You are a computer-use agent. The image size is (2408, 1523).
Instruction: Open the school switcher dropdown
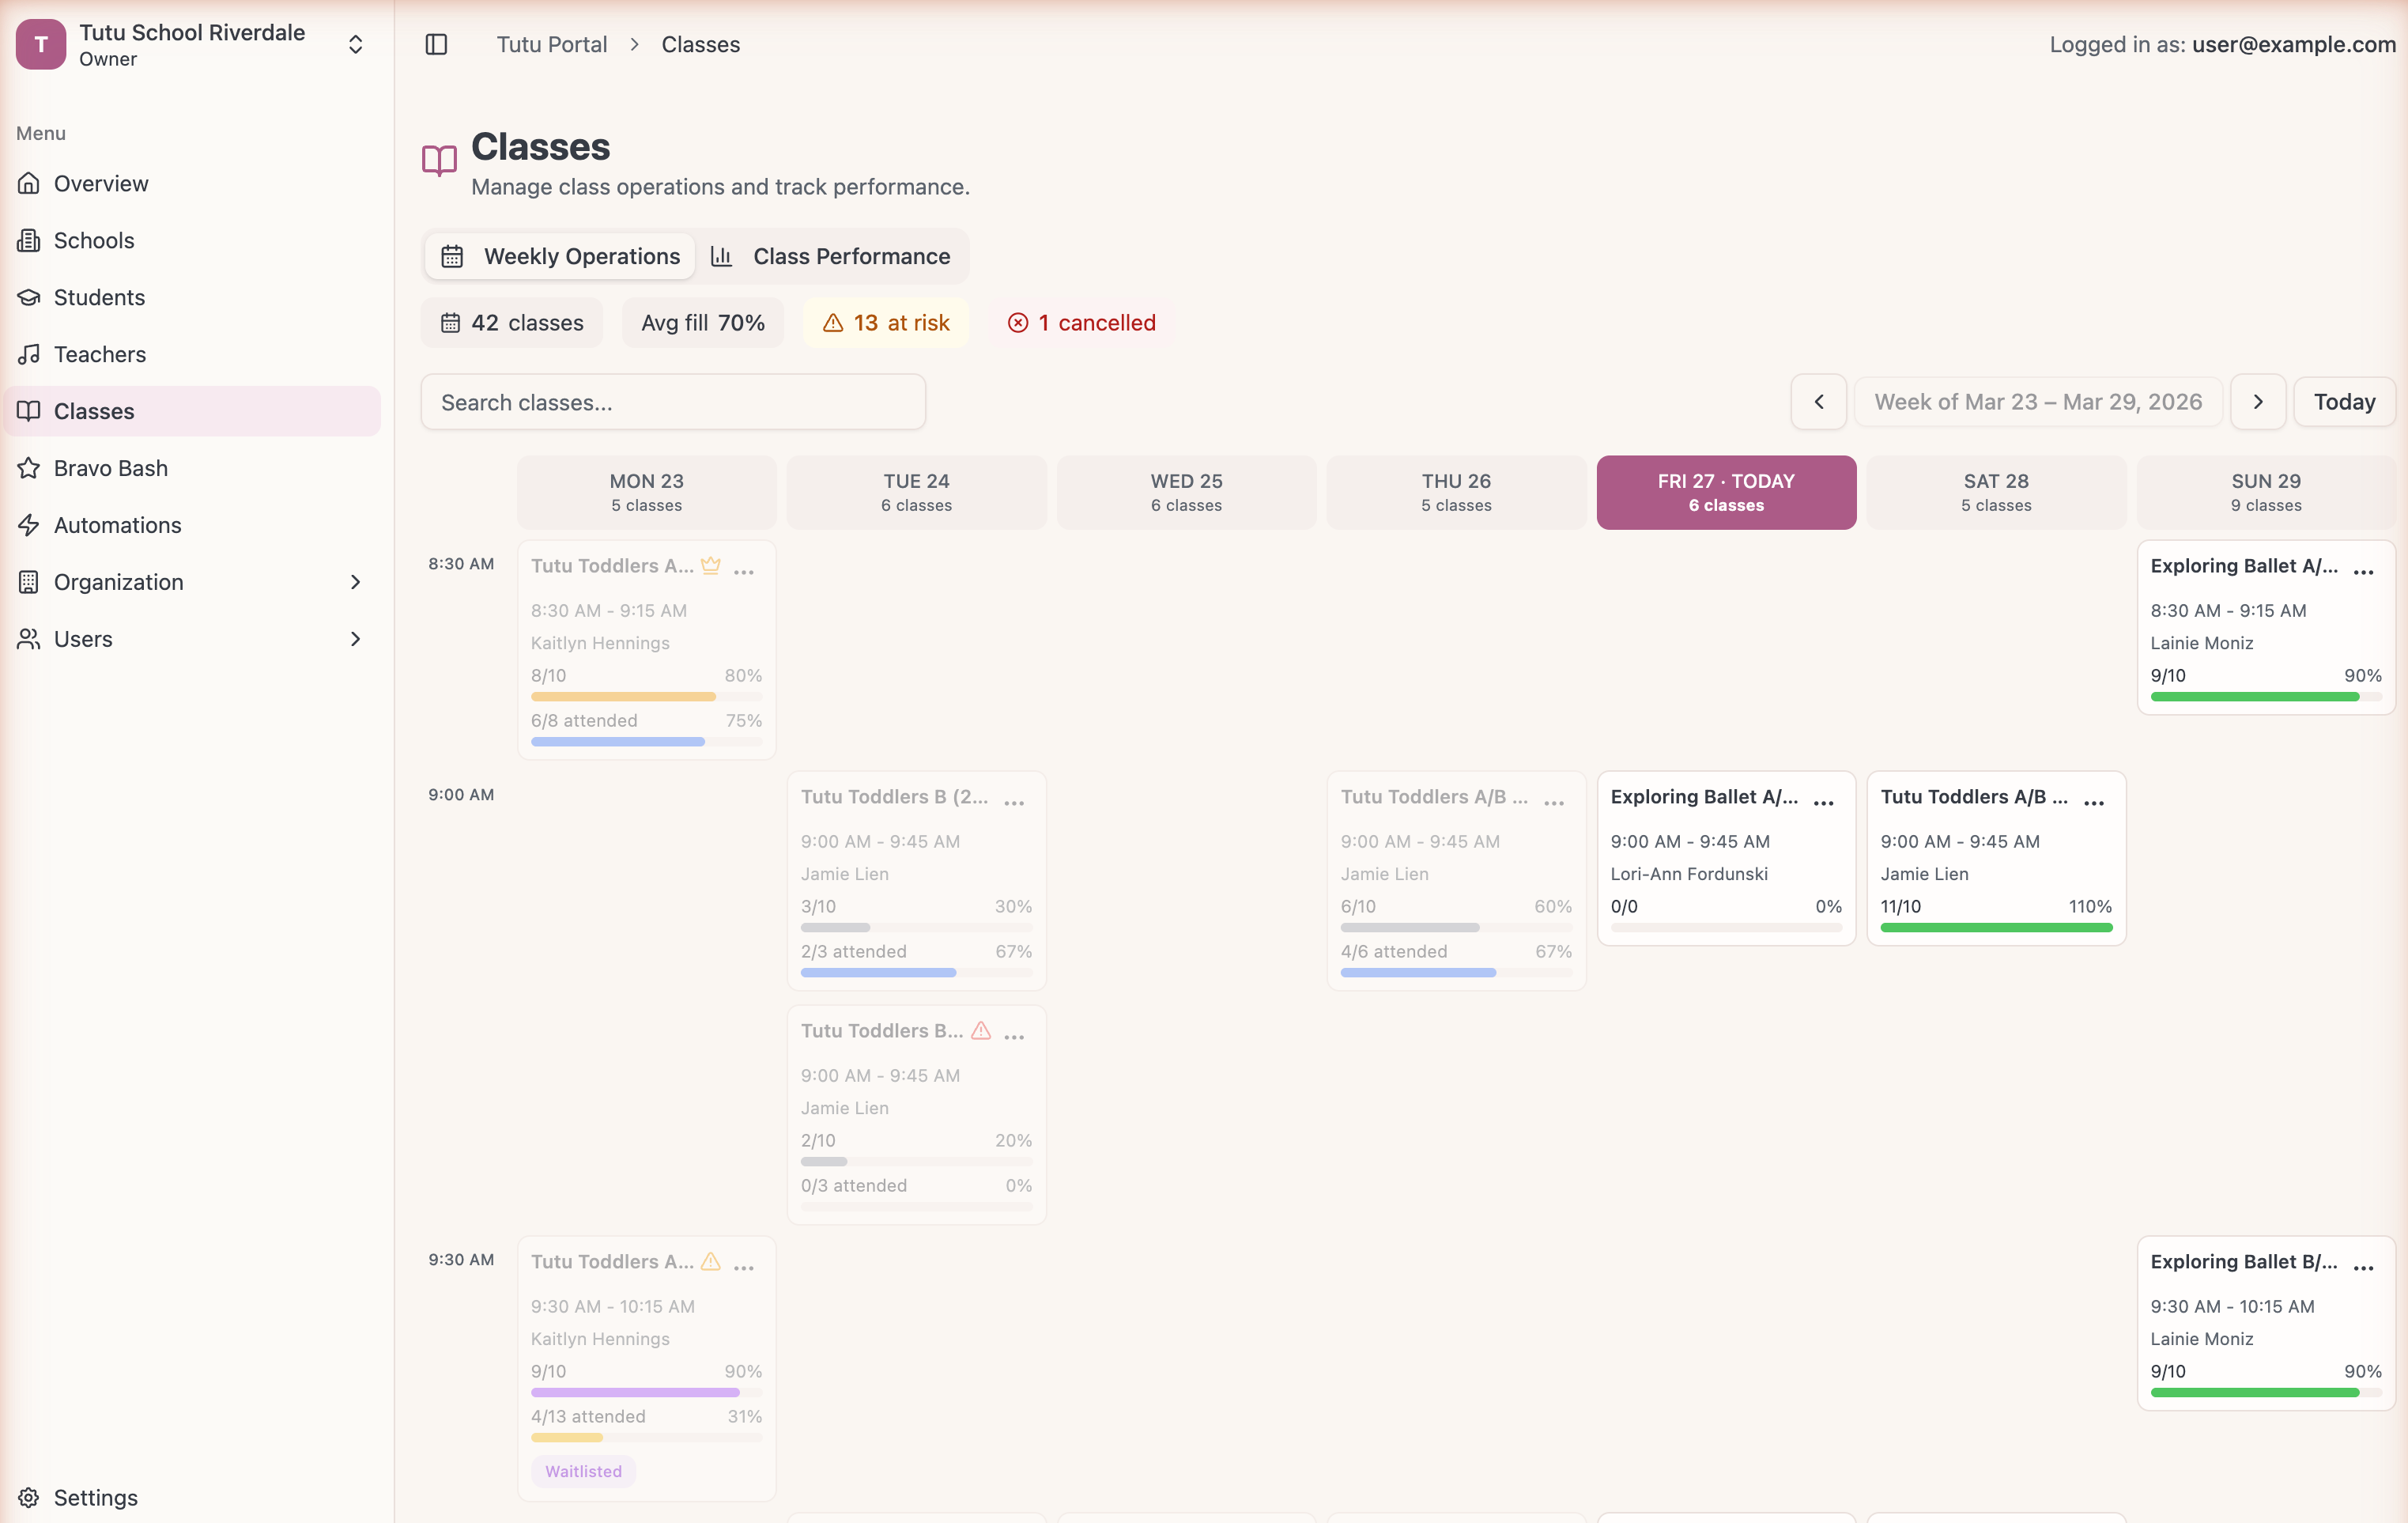(355, 44)
